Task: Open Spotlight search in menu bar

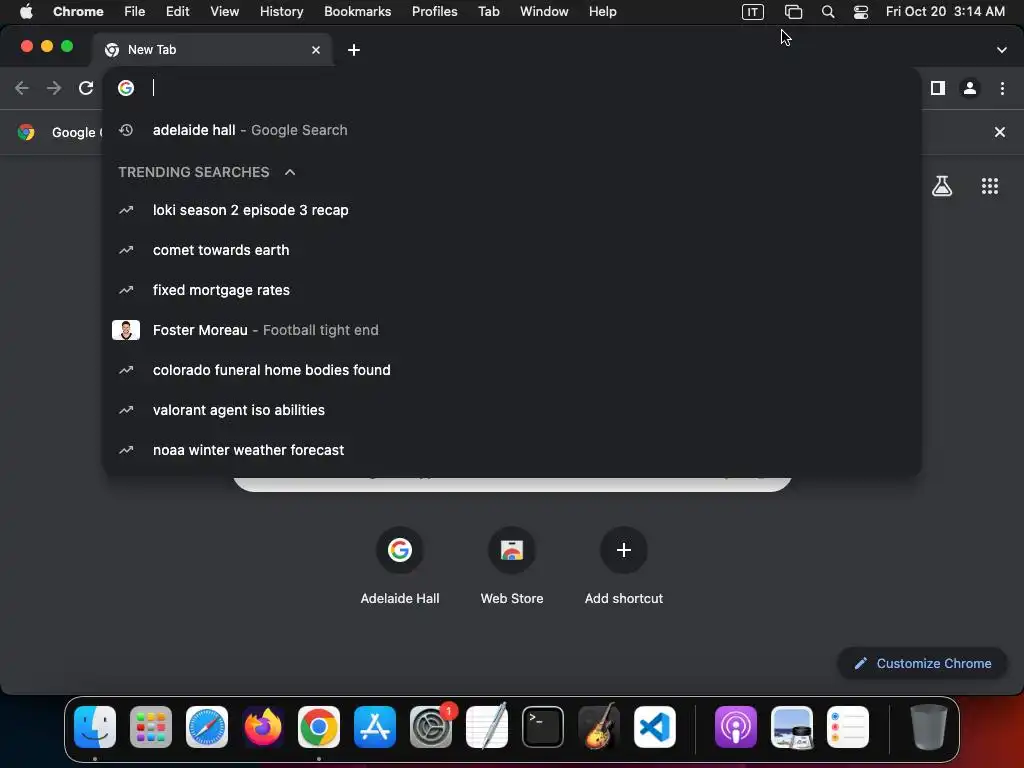Action: click(827, 12)
